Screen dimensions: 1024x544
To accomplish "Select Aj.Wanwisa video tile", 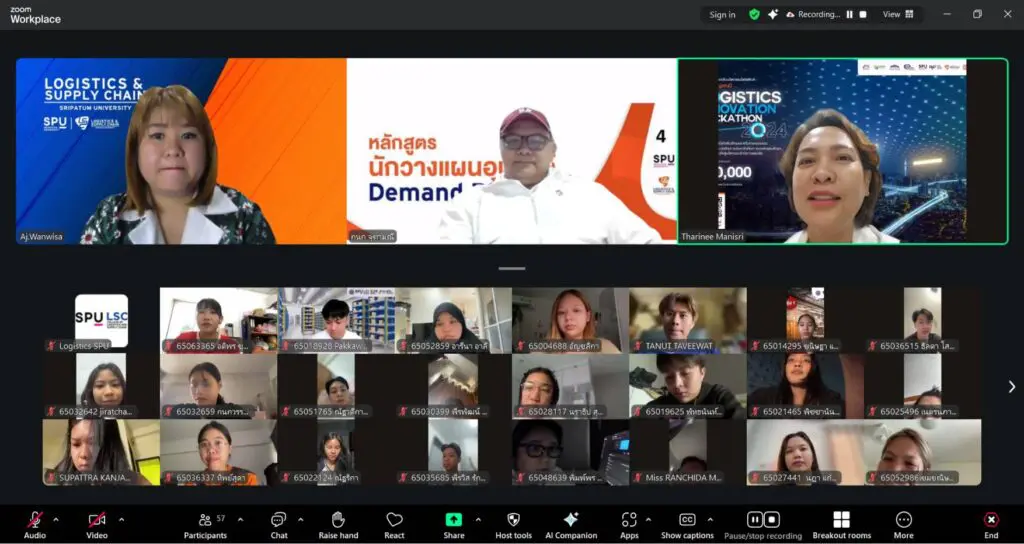I will (x=182, y=151).
